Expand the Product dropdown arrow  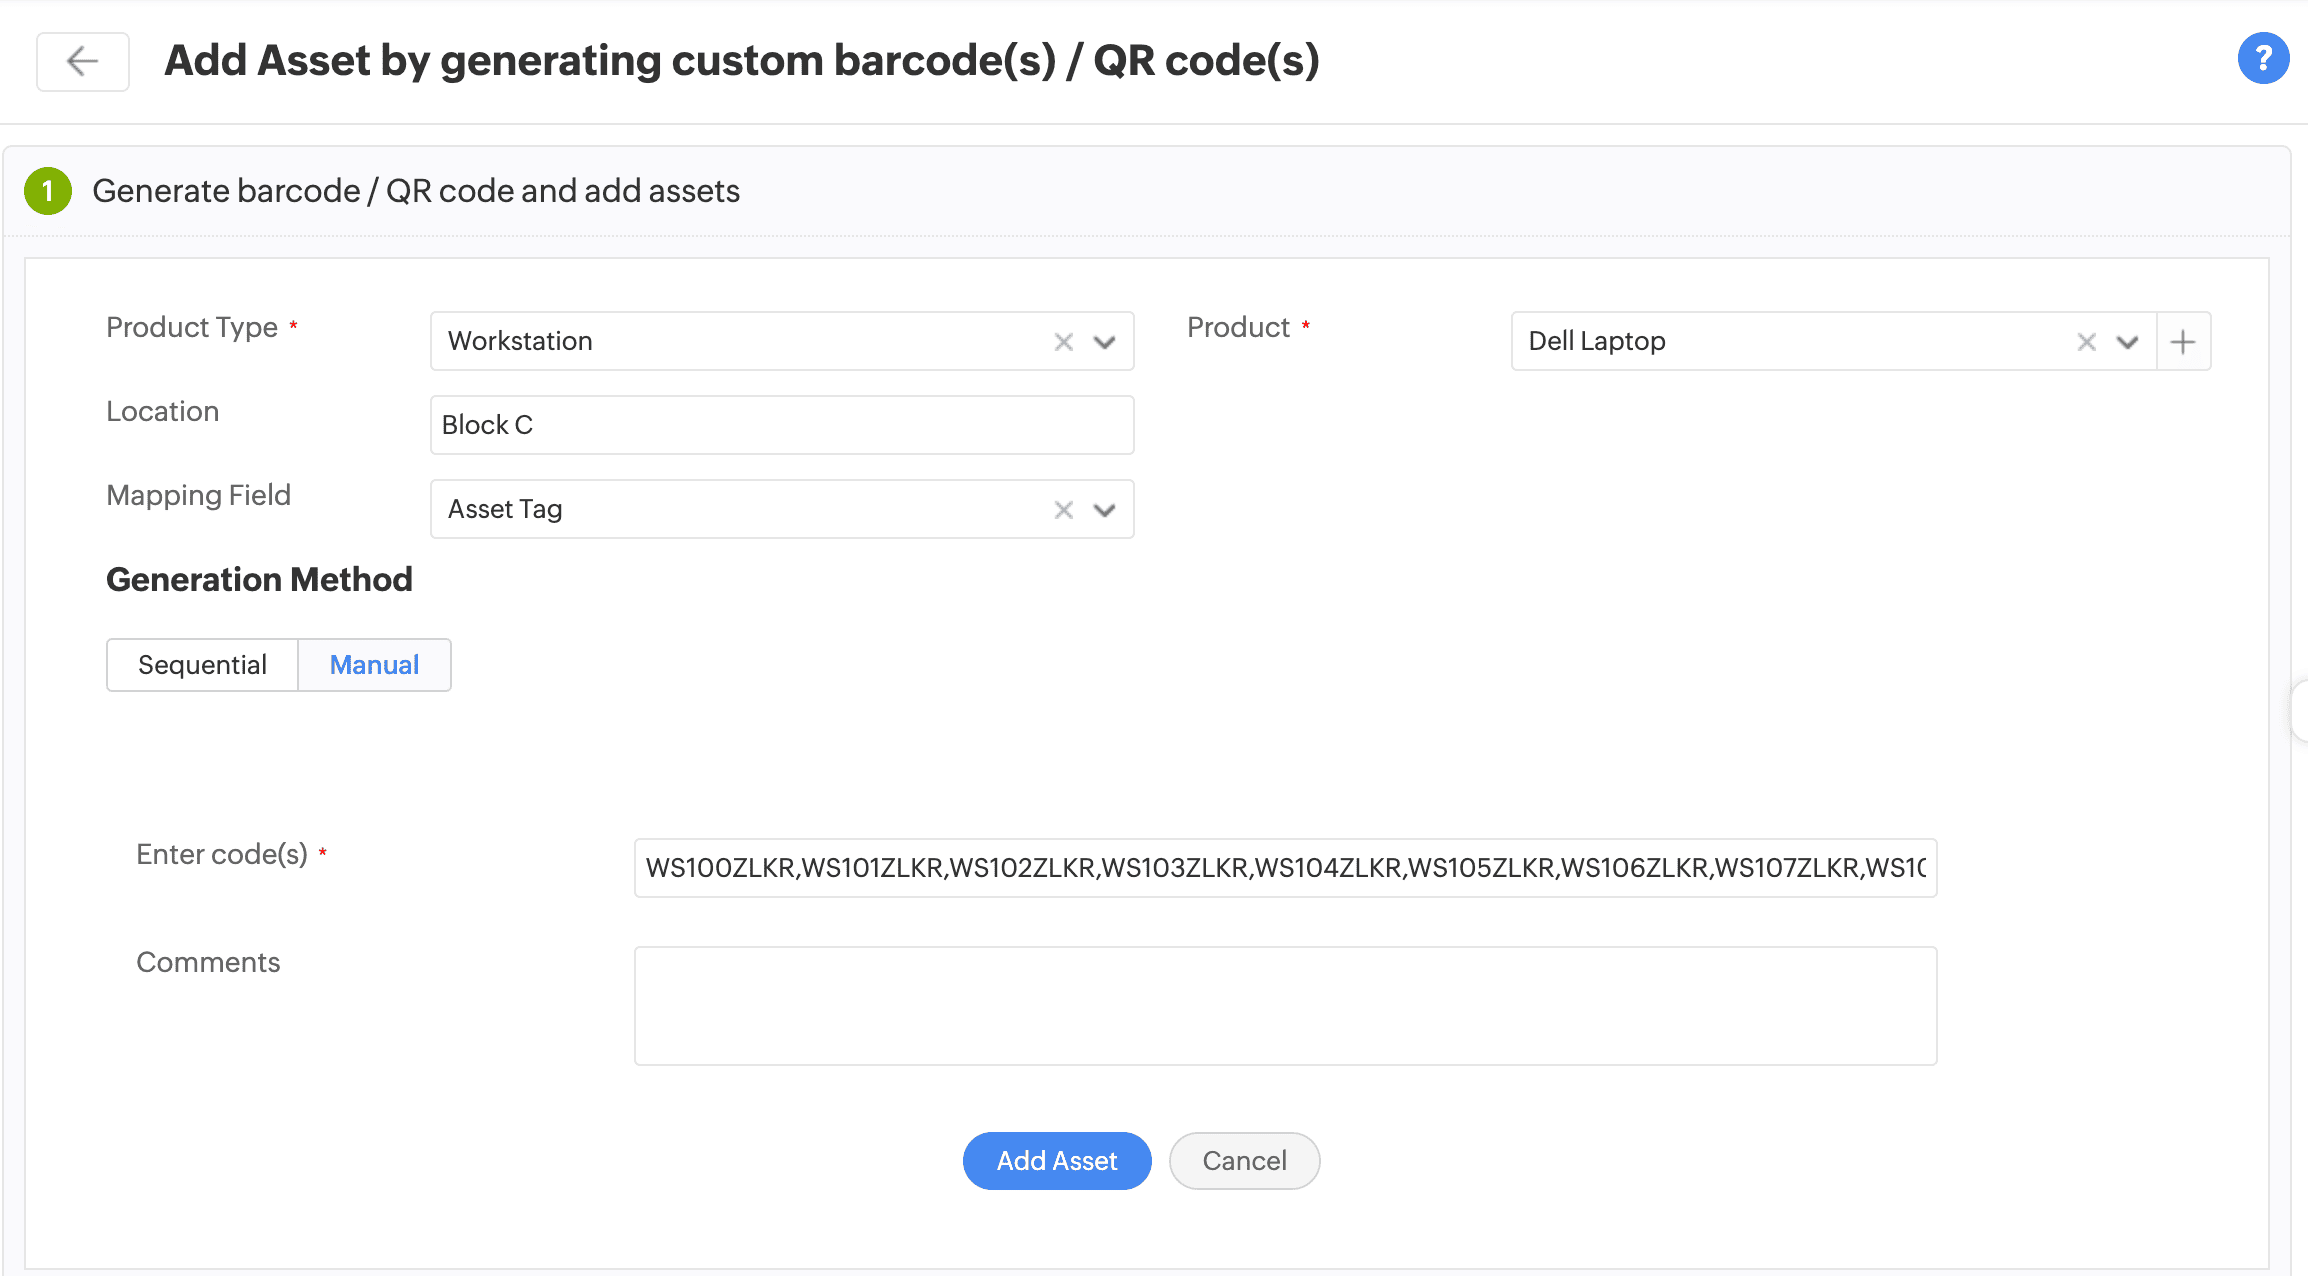[2127, 342]
